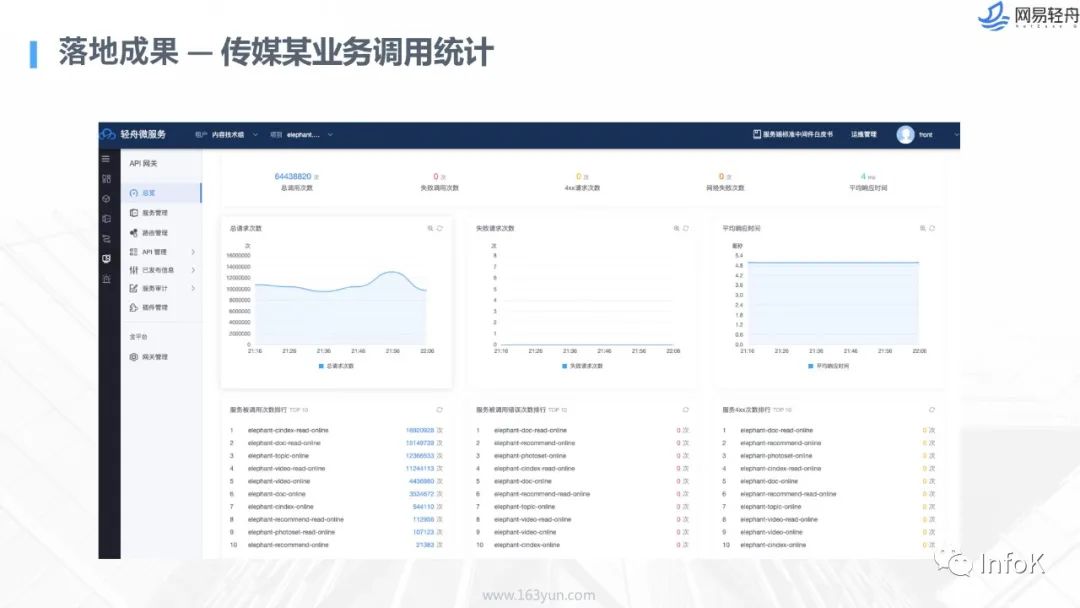1080x608 pixels.
Task: Expand the 已发布信息 submenu chevron
Action: point(194,270)
